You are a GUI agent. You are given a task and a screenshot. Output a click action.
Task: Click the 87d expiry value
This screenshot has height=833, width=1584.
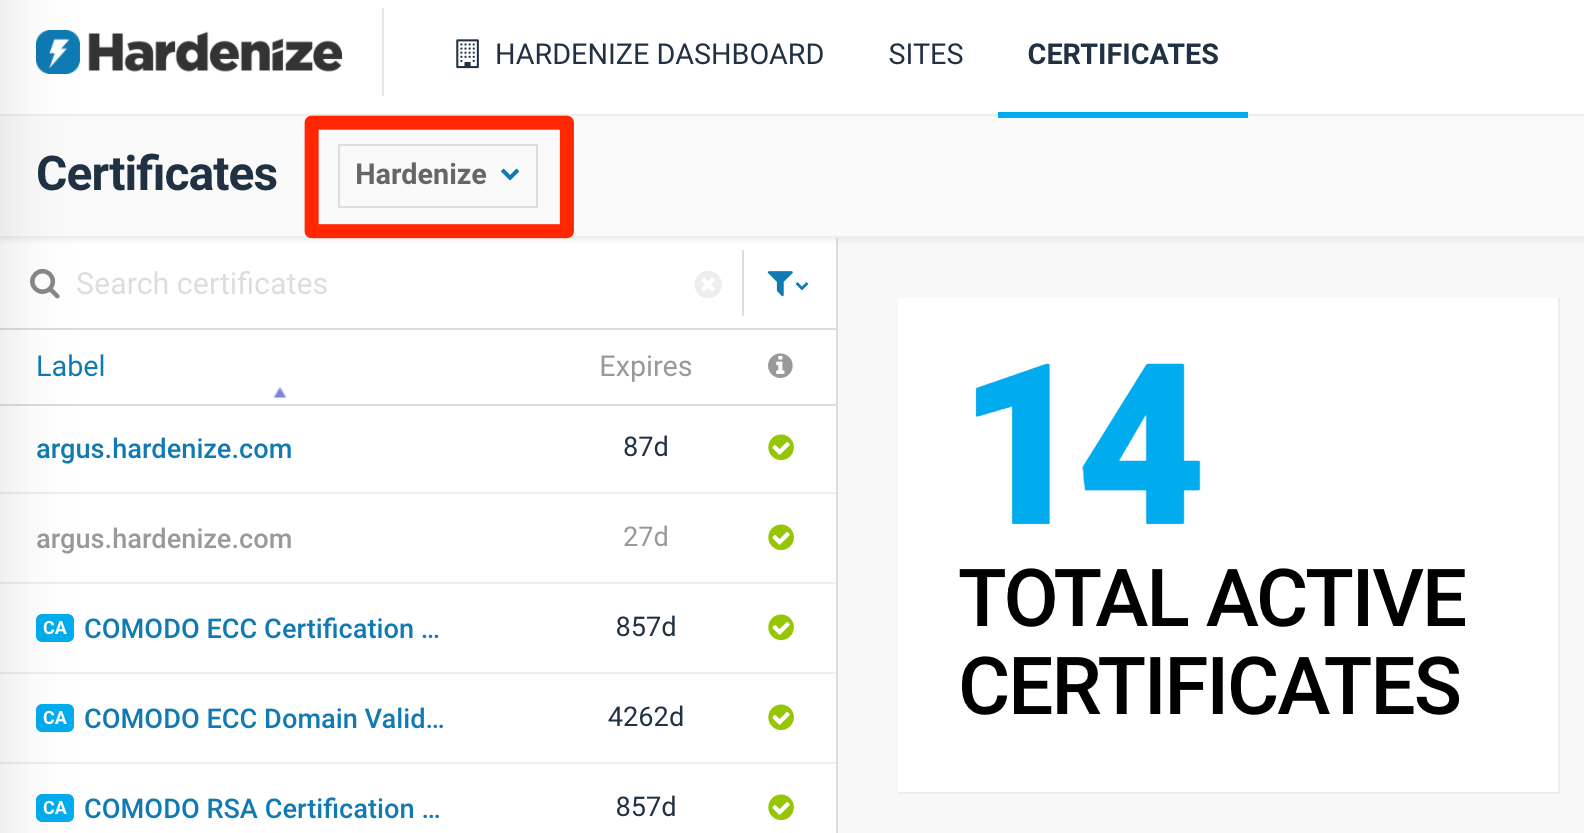646,447
